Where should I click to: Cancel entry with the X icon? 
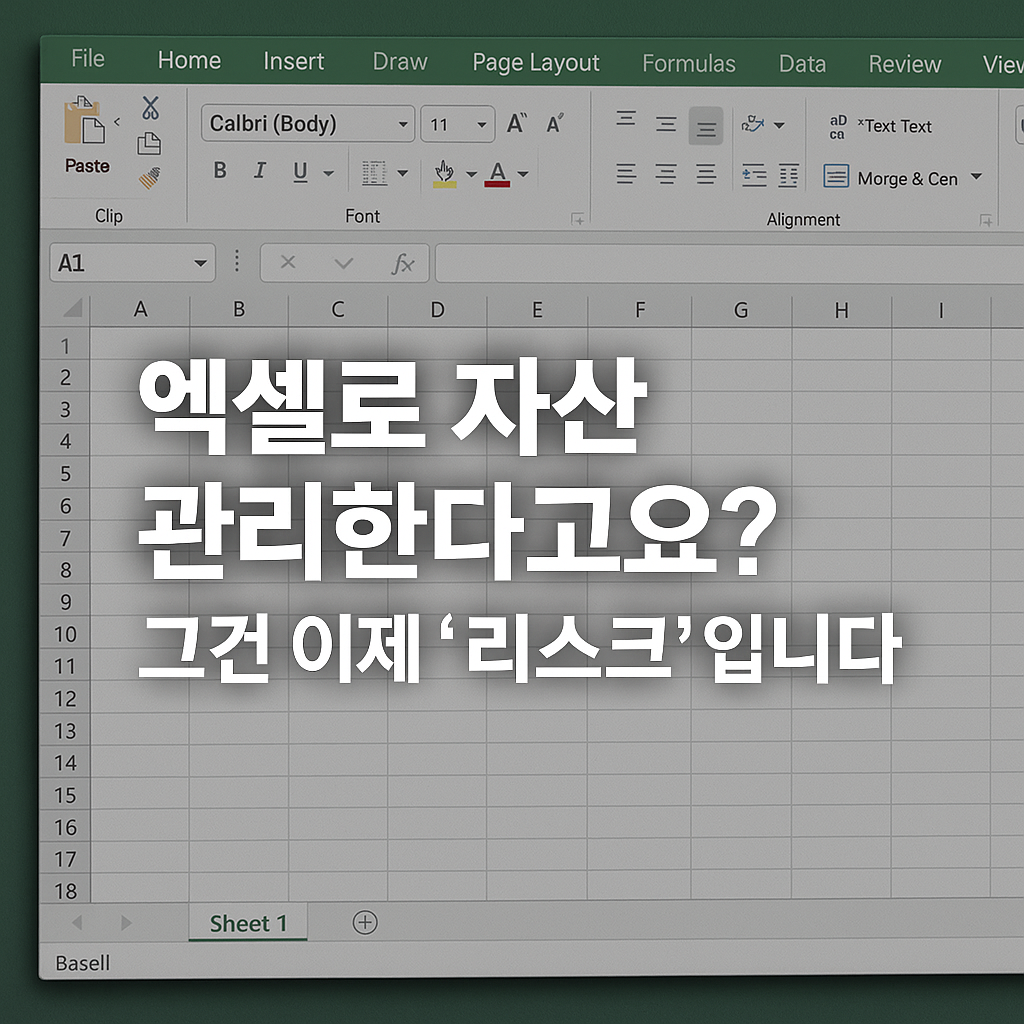[288, 263]
